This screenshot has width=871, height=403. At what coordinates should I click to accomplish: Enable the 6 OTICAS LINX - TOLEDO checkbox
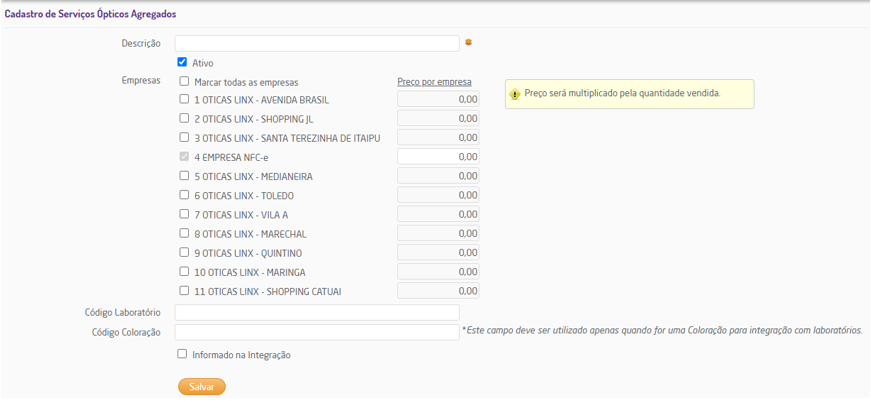pos(184,195)
